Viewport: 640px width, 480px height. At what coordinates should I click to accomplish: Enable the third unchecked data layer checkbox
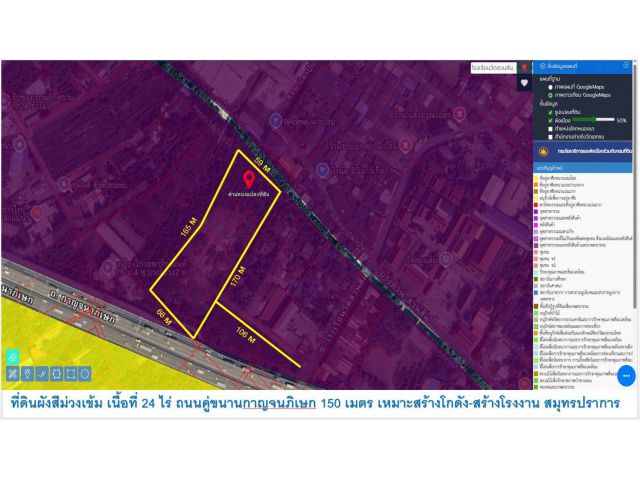pos(550,129)
